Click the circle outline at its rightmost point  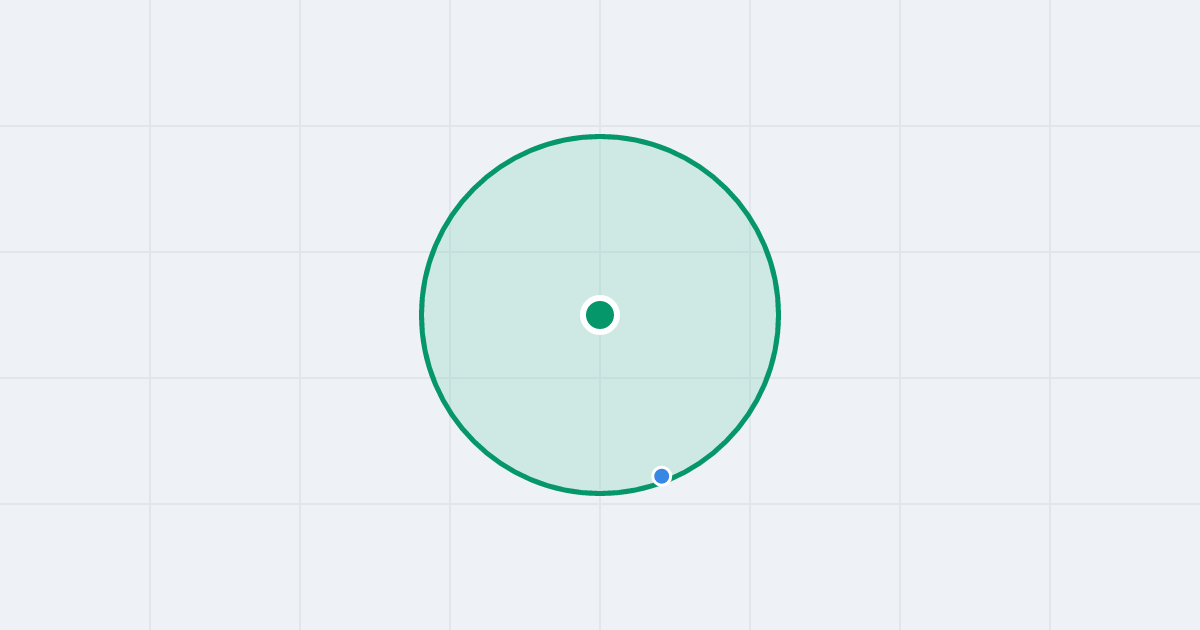[x=778, y=315]
